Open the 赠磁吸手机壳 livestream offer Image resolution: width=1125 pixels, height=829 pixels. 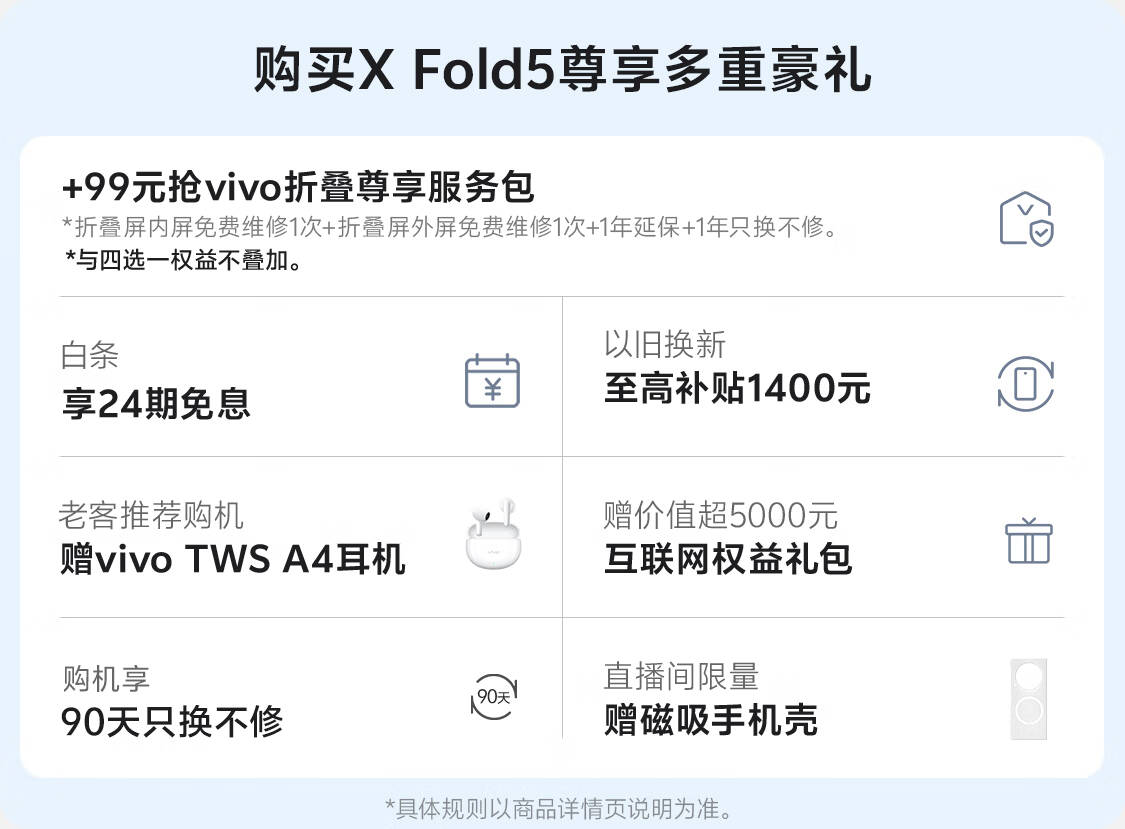710,719
